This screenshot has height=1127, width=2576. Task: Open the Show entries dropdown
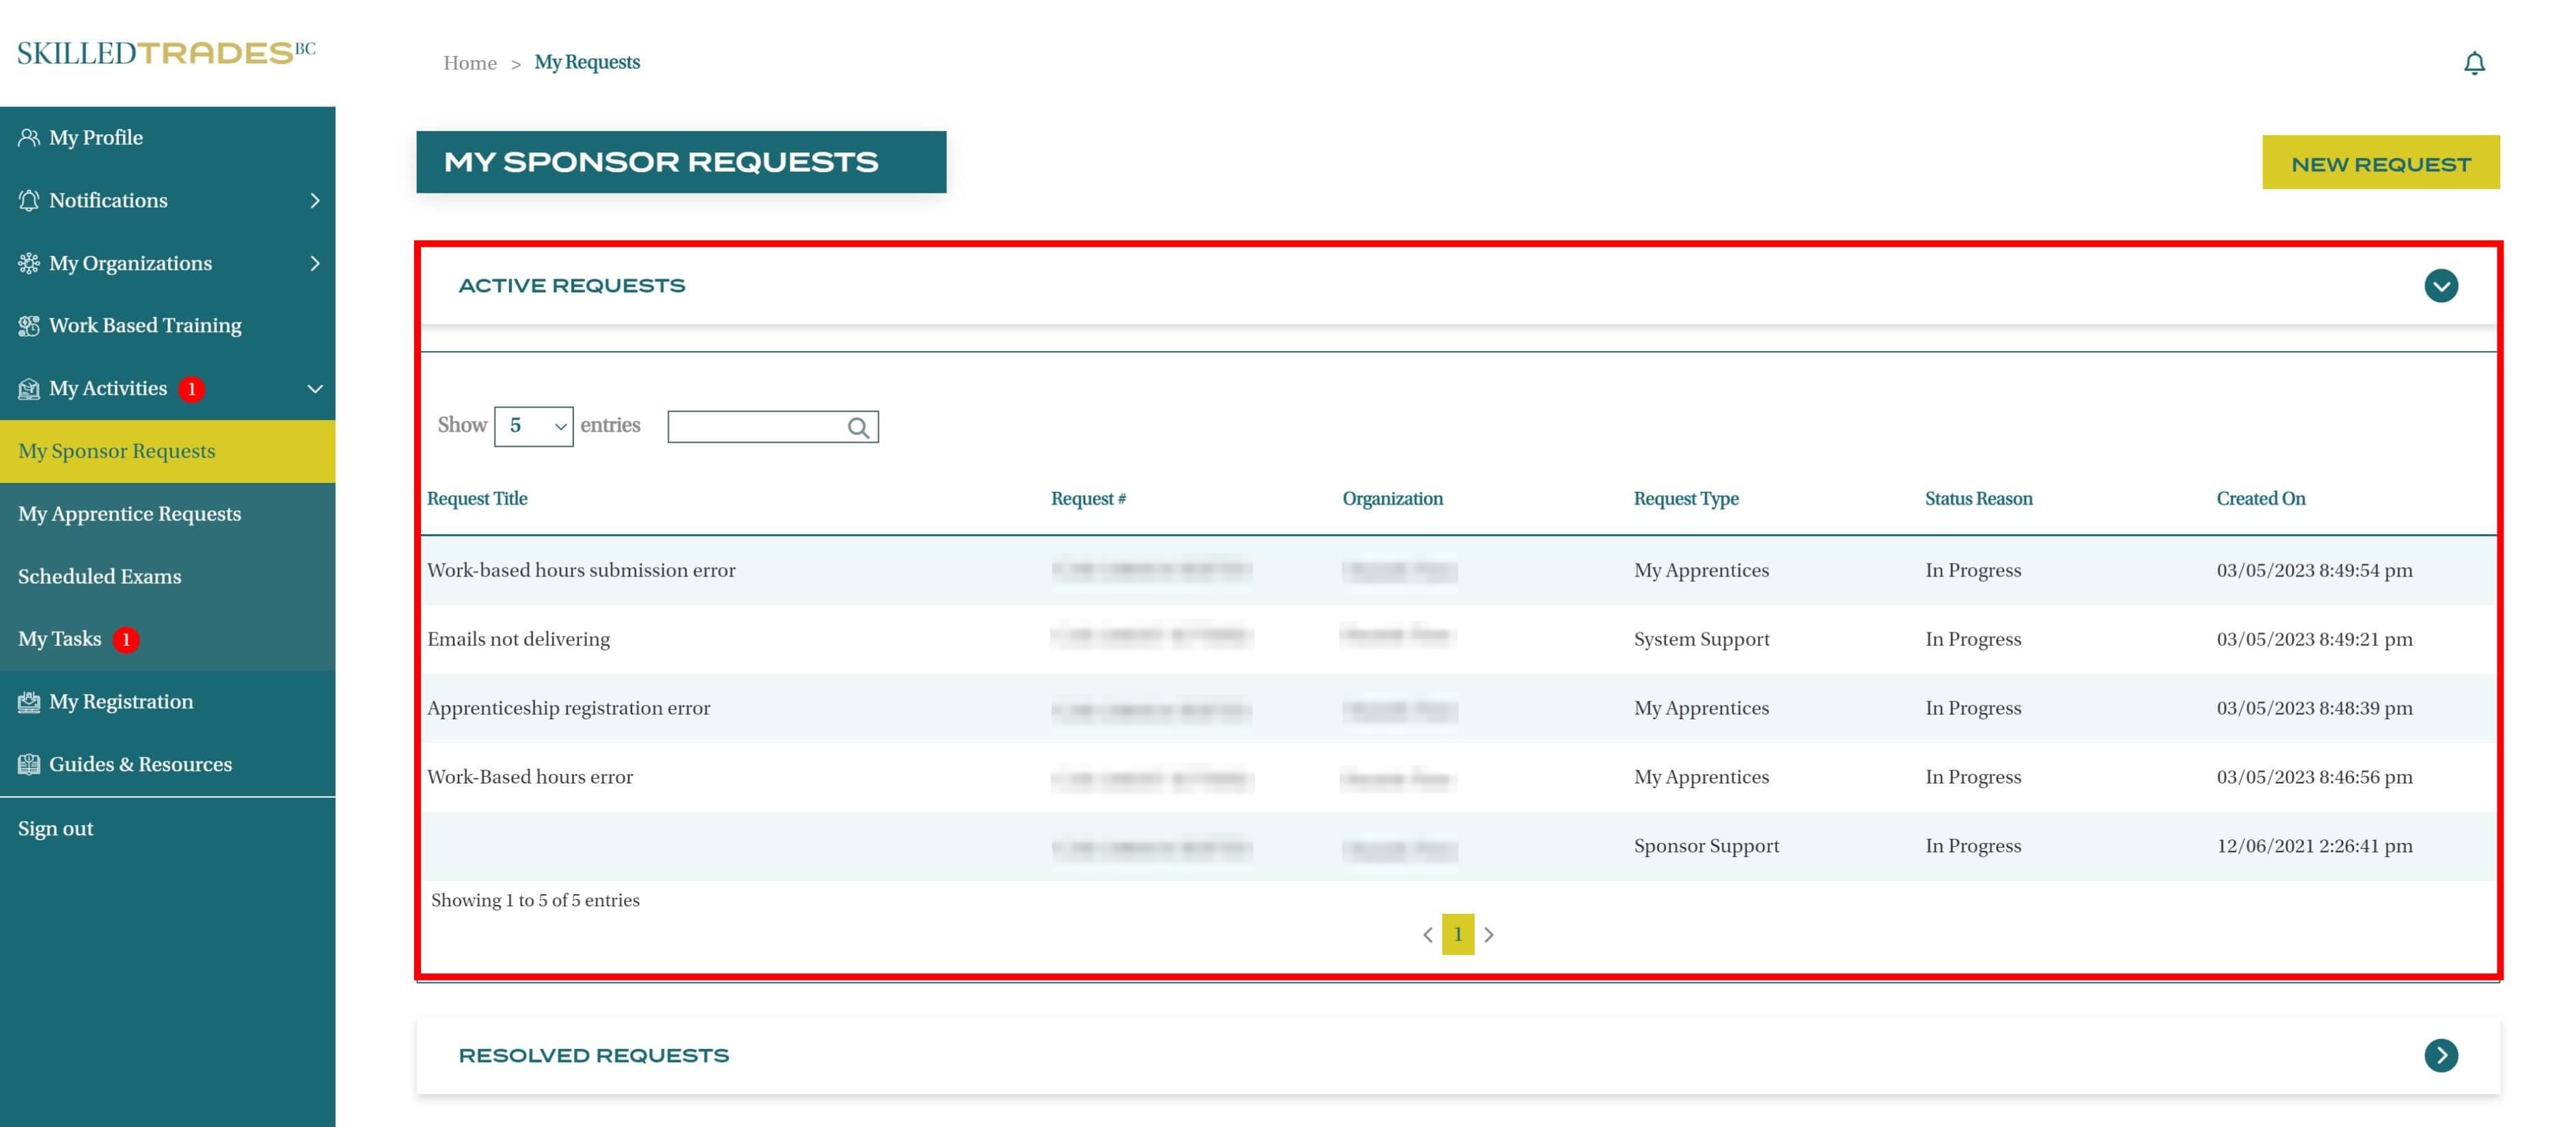[533, 427]
